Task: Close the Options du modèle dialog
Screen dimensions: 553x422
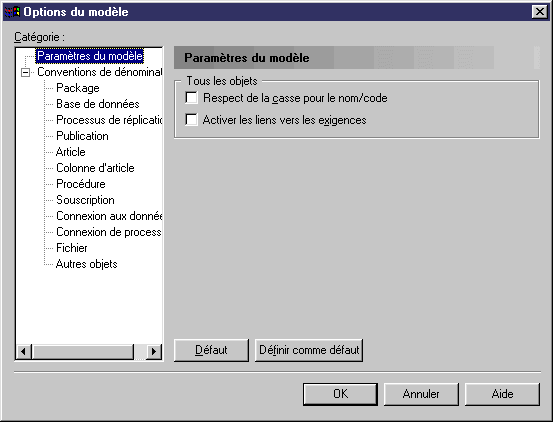Action: click(x=540, y=12)
